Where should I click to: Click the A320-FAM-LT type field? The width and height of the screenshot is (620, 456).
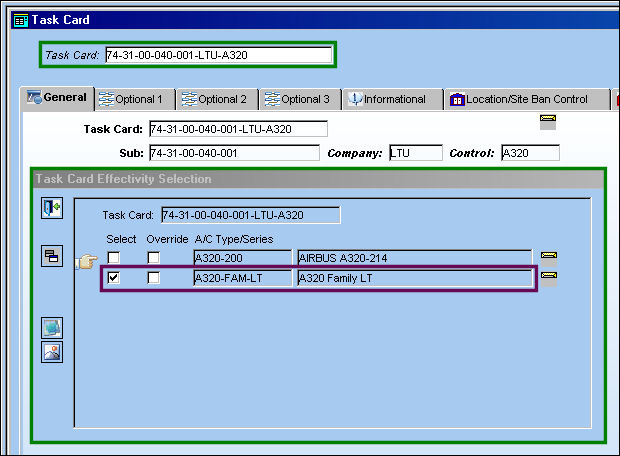pos(243,278)
